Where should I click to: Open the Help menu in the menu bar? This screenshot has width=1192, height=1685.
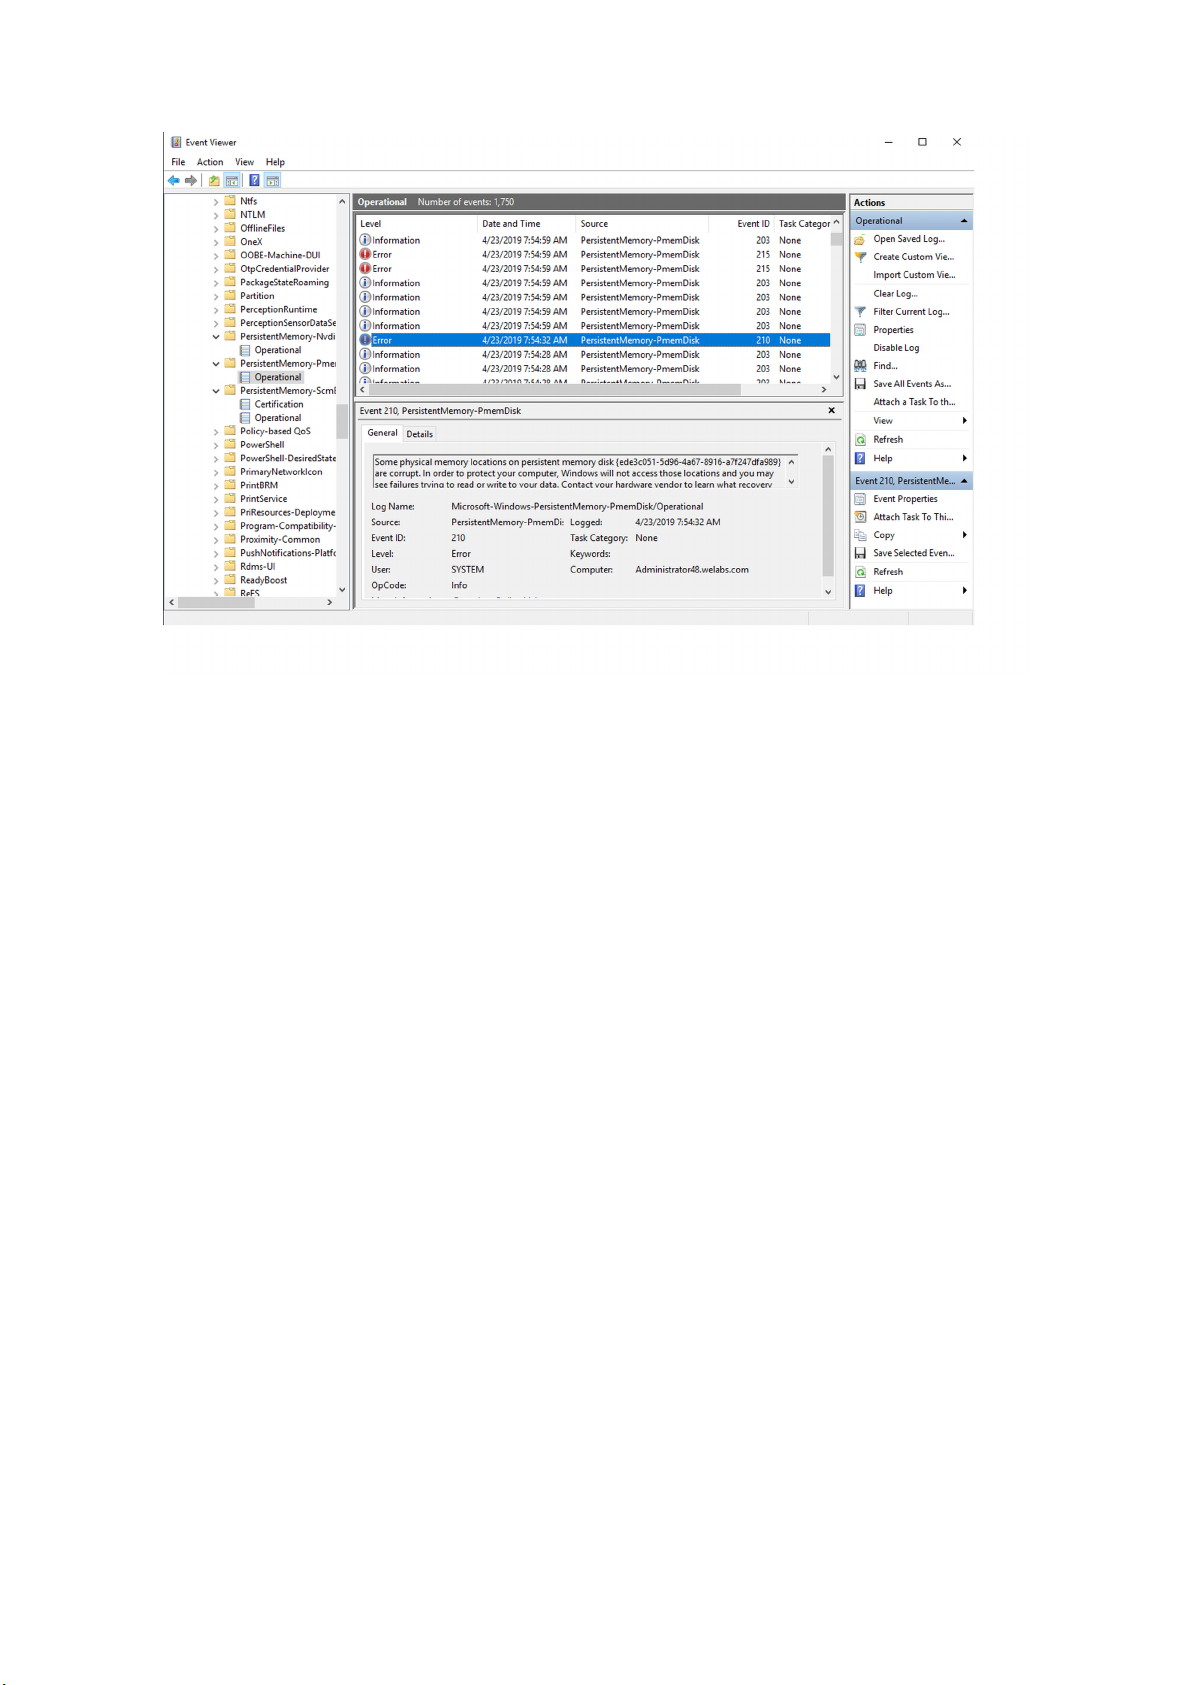[275, 162]
